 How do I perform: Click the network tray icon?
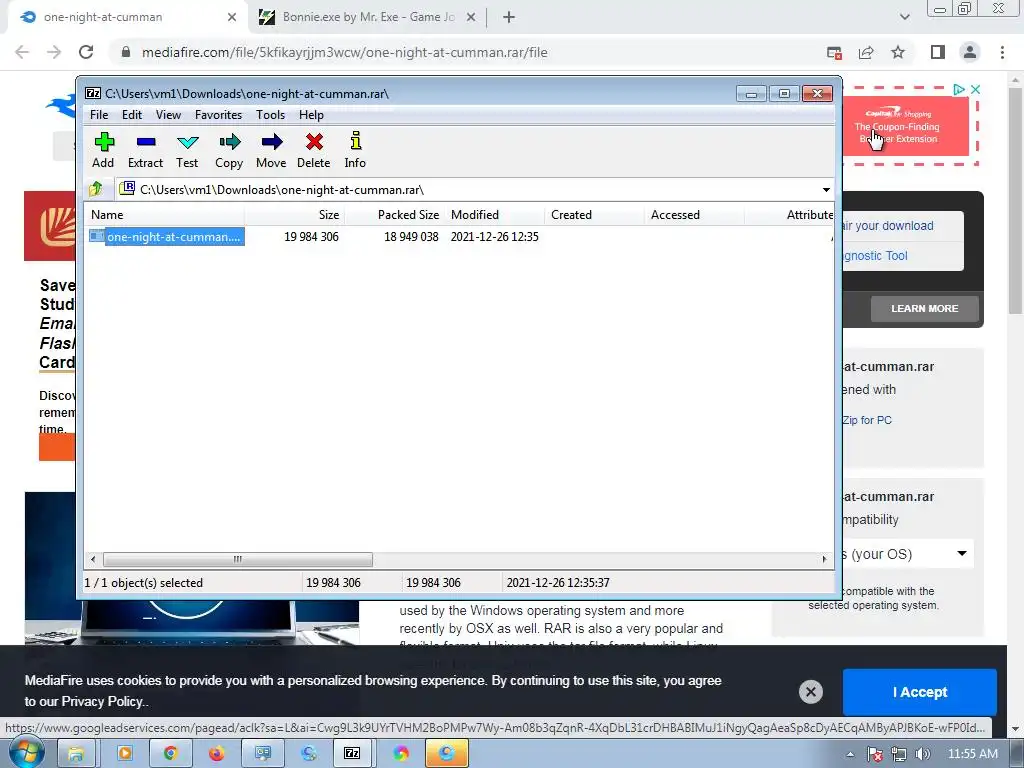click(899, 754)
